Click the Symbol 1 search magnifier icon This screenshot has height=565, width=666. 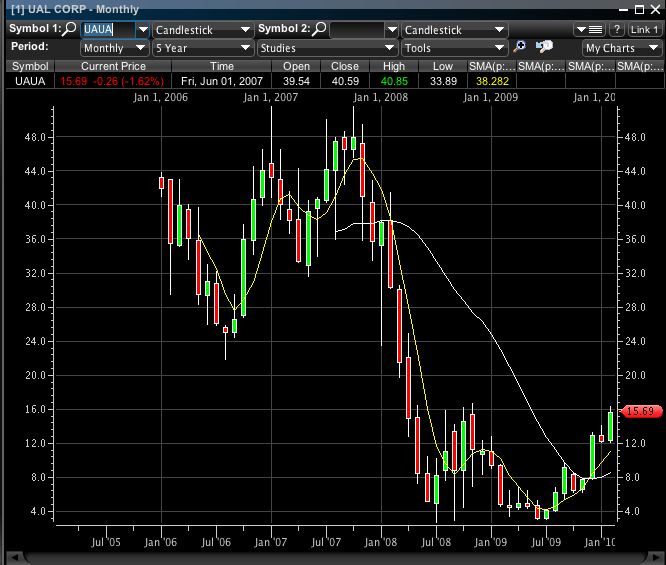(x=69, y=30)
